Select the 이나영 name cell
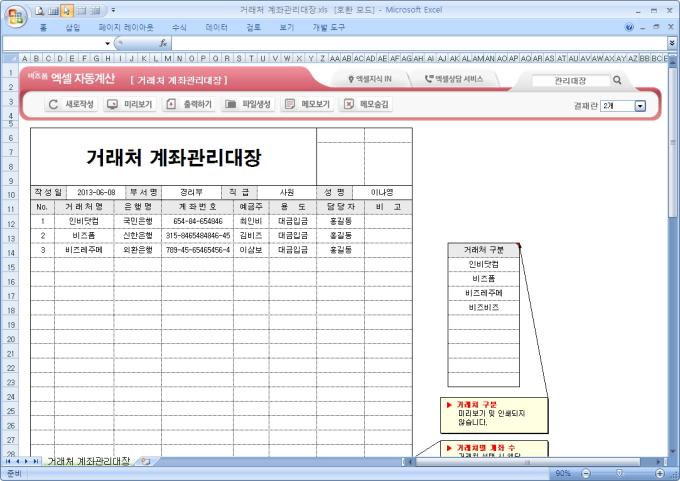Image resolution: width=680 pixels, height=481 pixels. coord(382,193)
